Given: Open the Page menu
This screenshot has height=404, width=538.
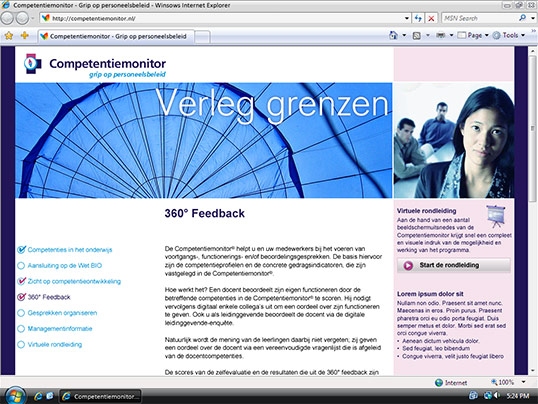Looking at the screenshot, I should [473, 35].
